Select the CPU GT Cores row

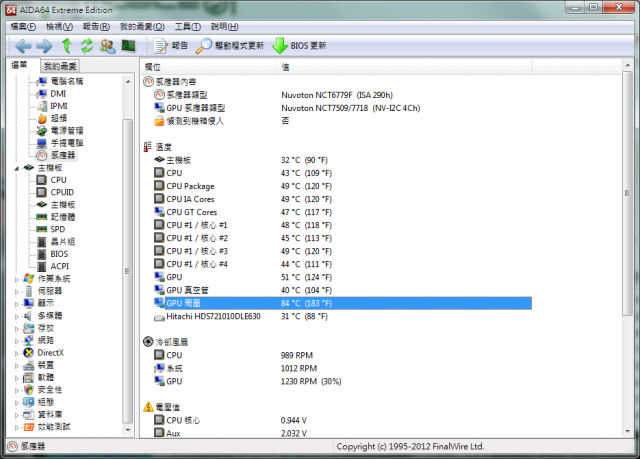342,212
